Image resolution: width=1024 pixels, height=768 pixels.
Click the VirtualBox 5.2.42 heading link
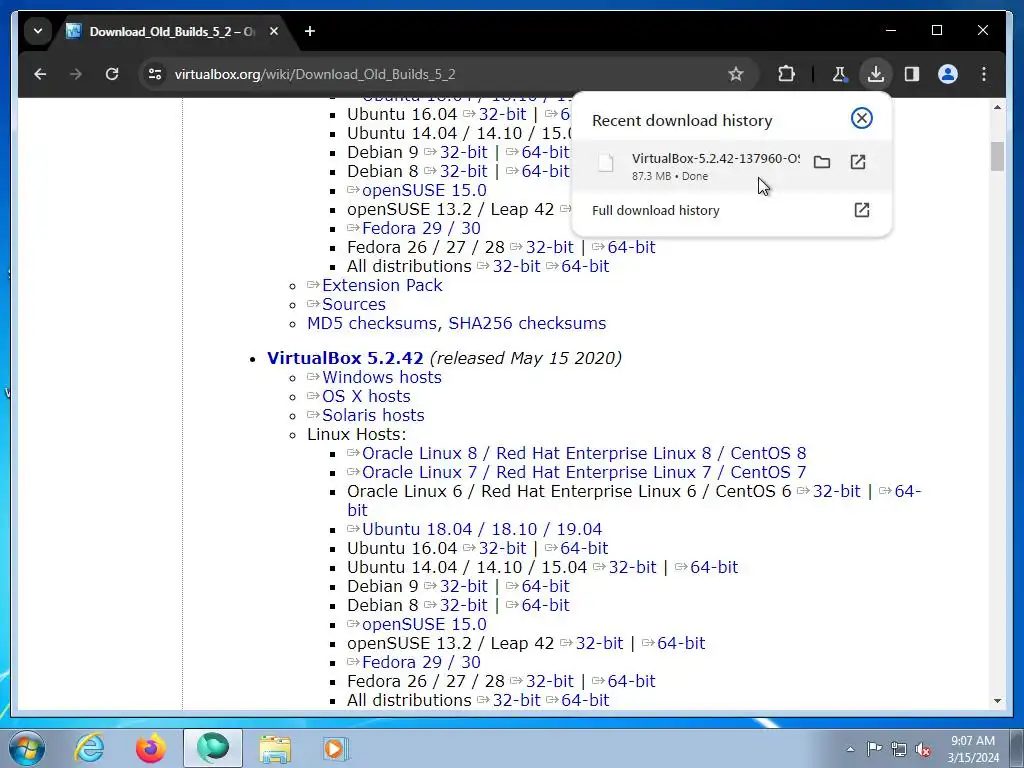click(x=345, y=359)
